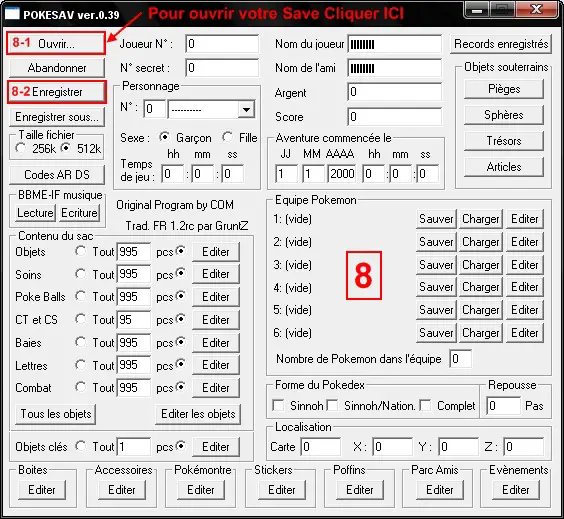The height and width of the screenshot is (519, 564).
Task: Expand the Personnage dropdown list
Action: (x=246, y=110)
